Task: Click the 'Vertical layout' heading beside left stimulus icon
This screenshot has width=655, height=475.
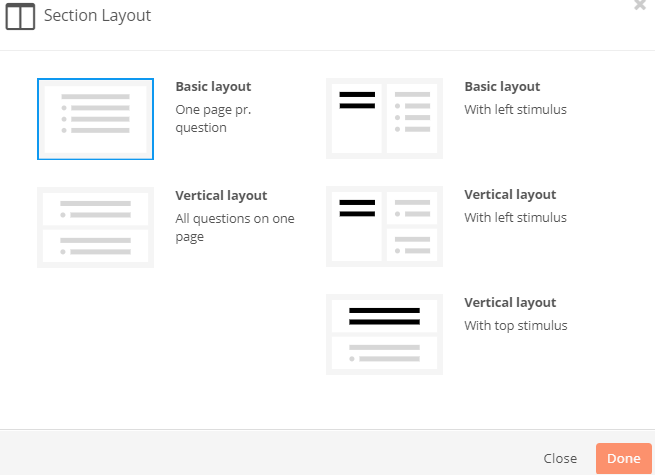Action: click(510, 194)
